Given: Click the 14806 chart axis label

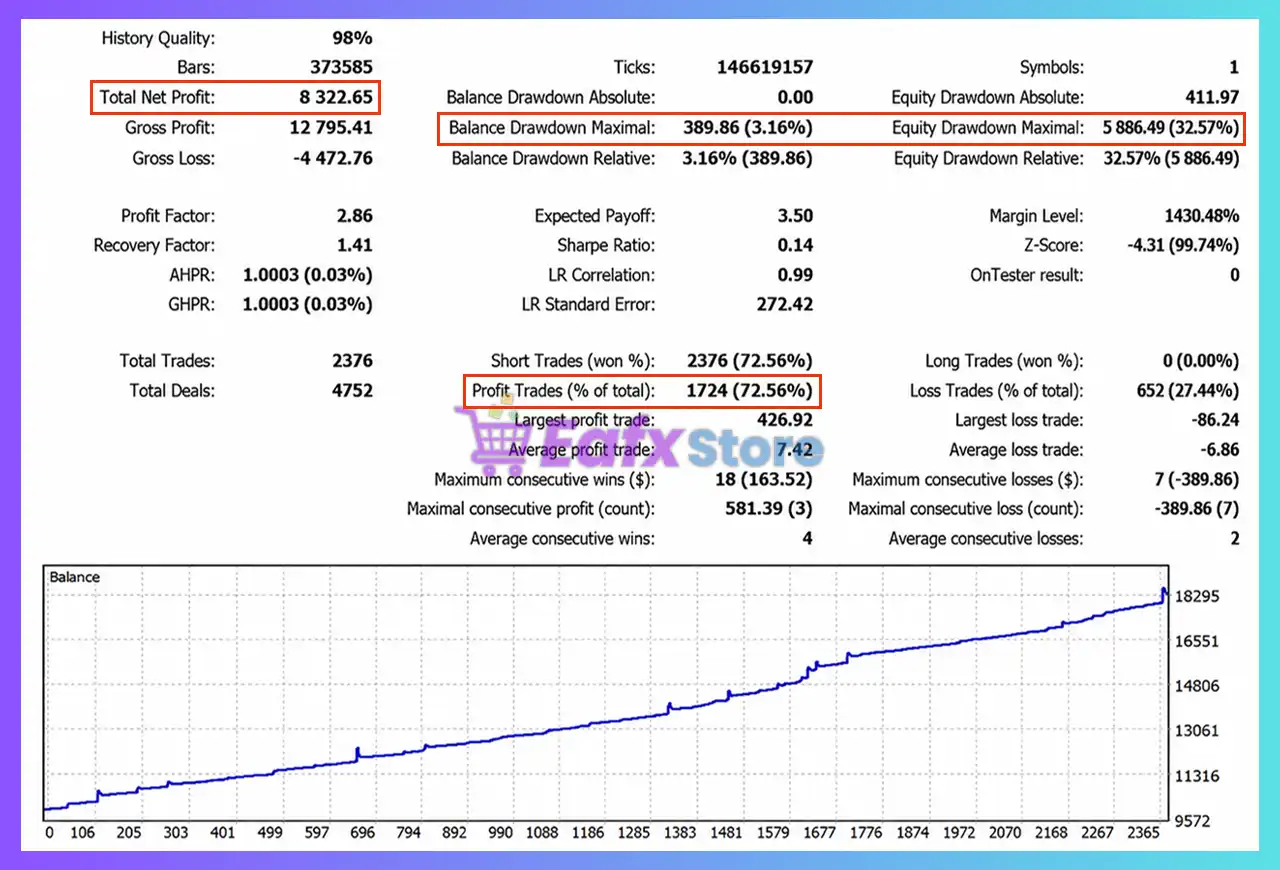Looking at the screenshot, I should click(x=1196, y=686).
